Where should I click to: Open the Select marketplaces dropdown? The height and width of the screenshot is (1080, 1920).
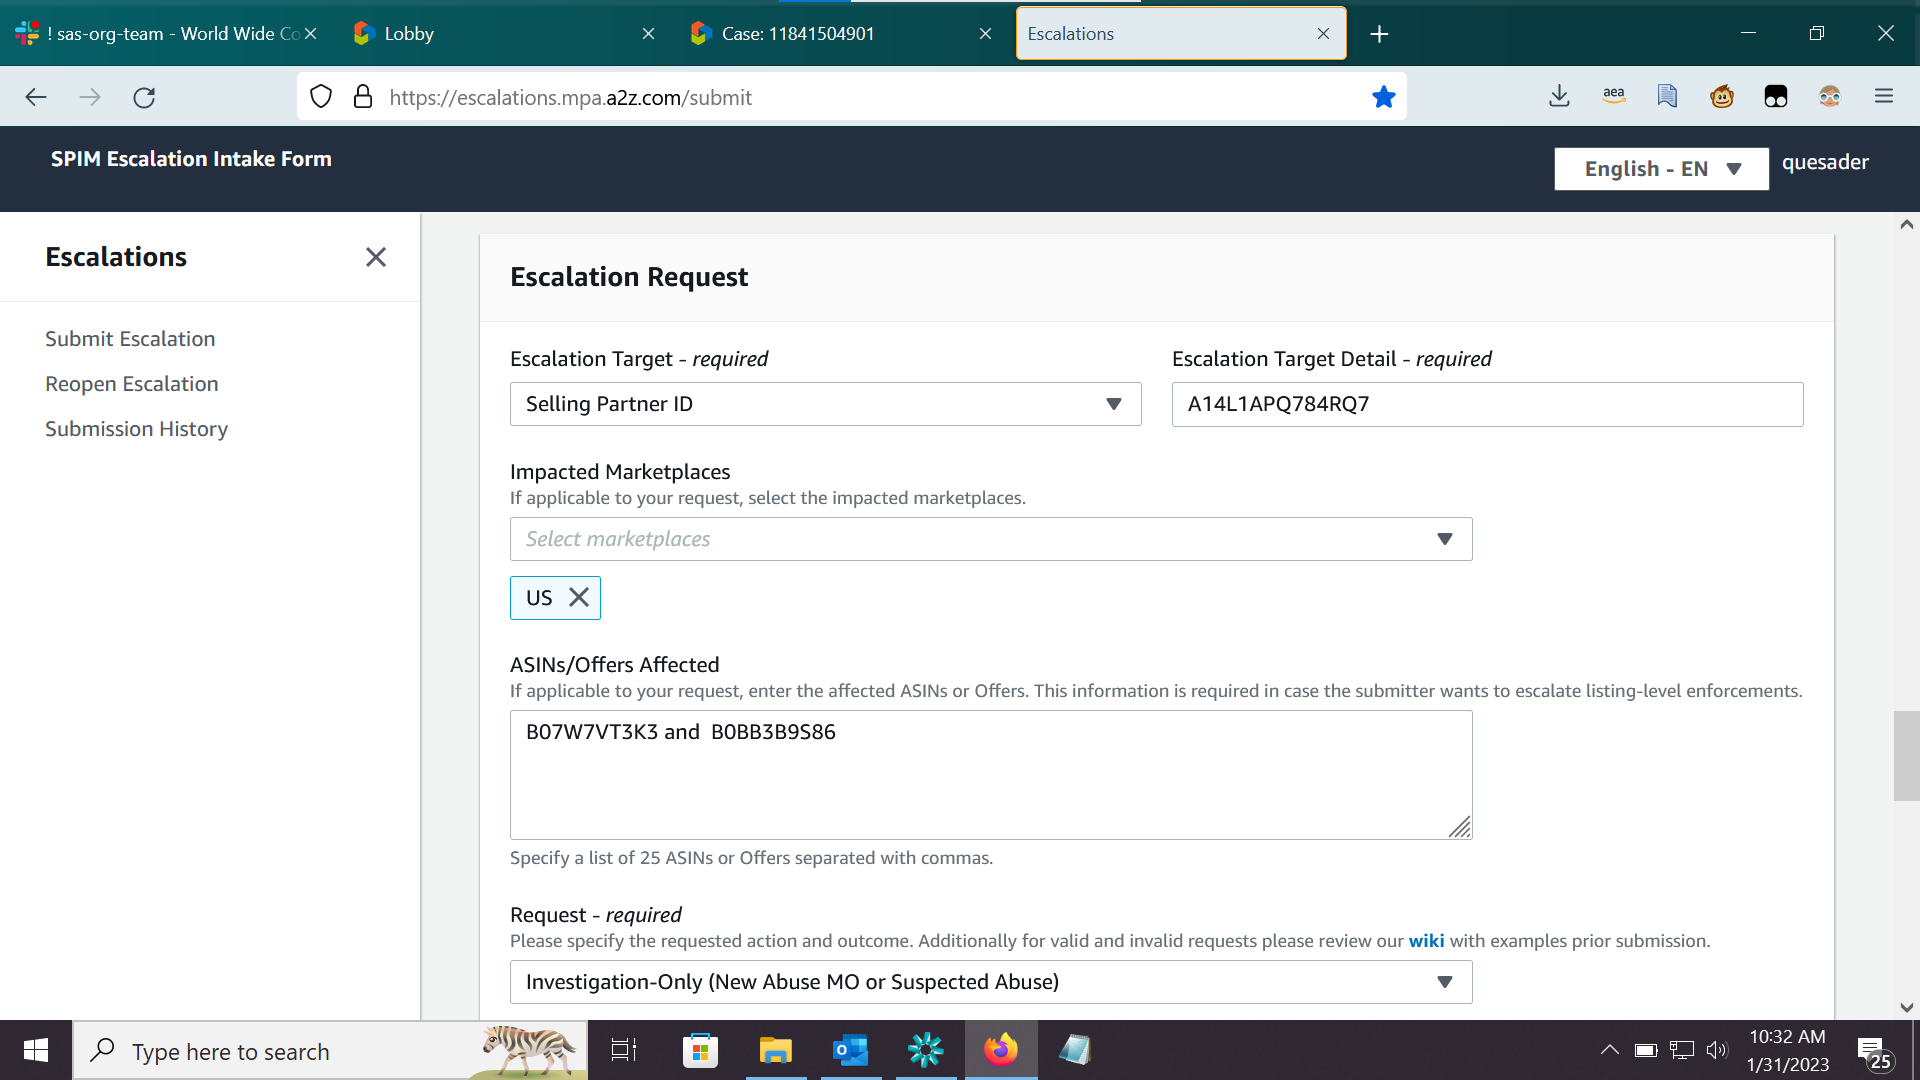point(990,539)
